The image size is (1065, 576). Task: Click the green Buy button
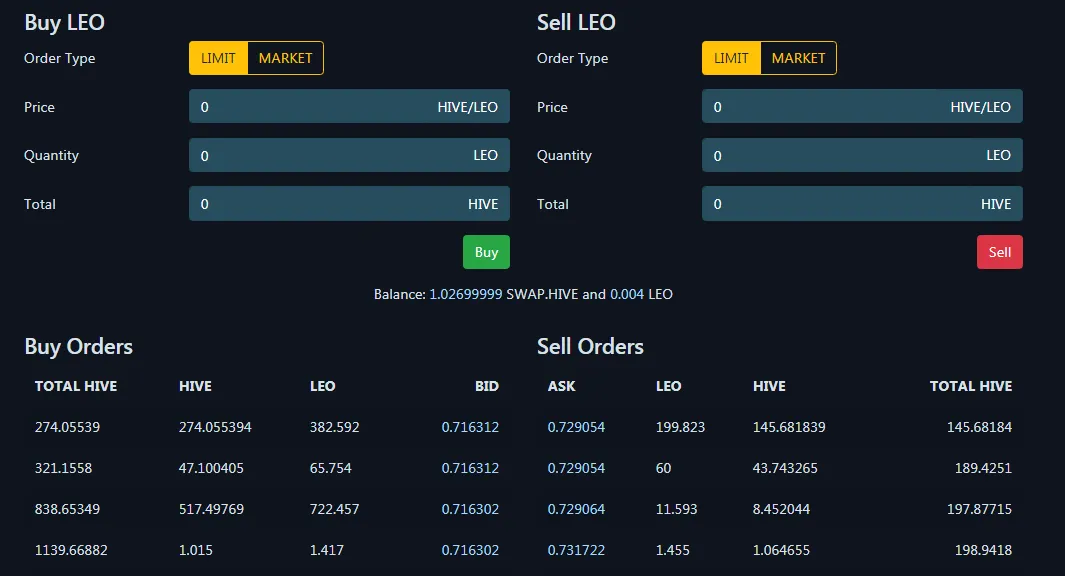(x=486, y=252)
